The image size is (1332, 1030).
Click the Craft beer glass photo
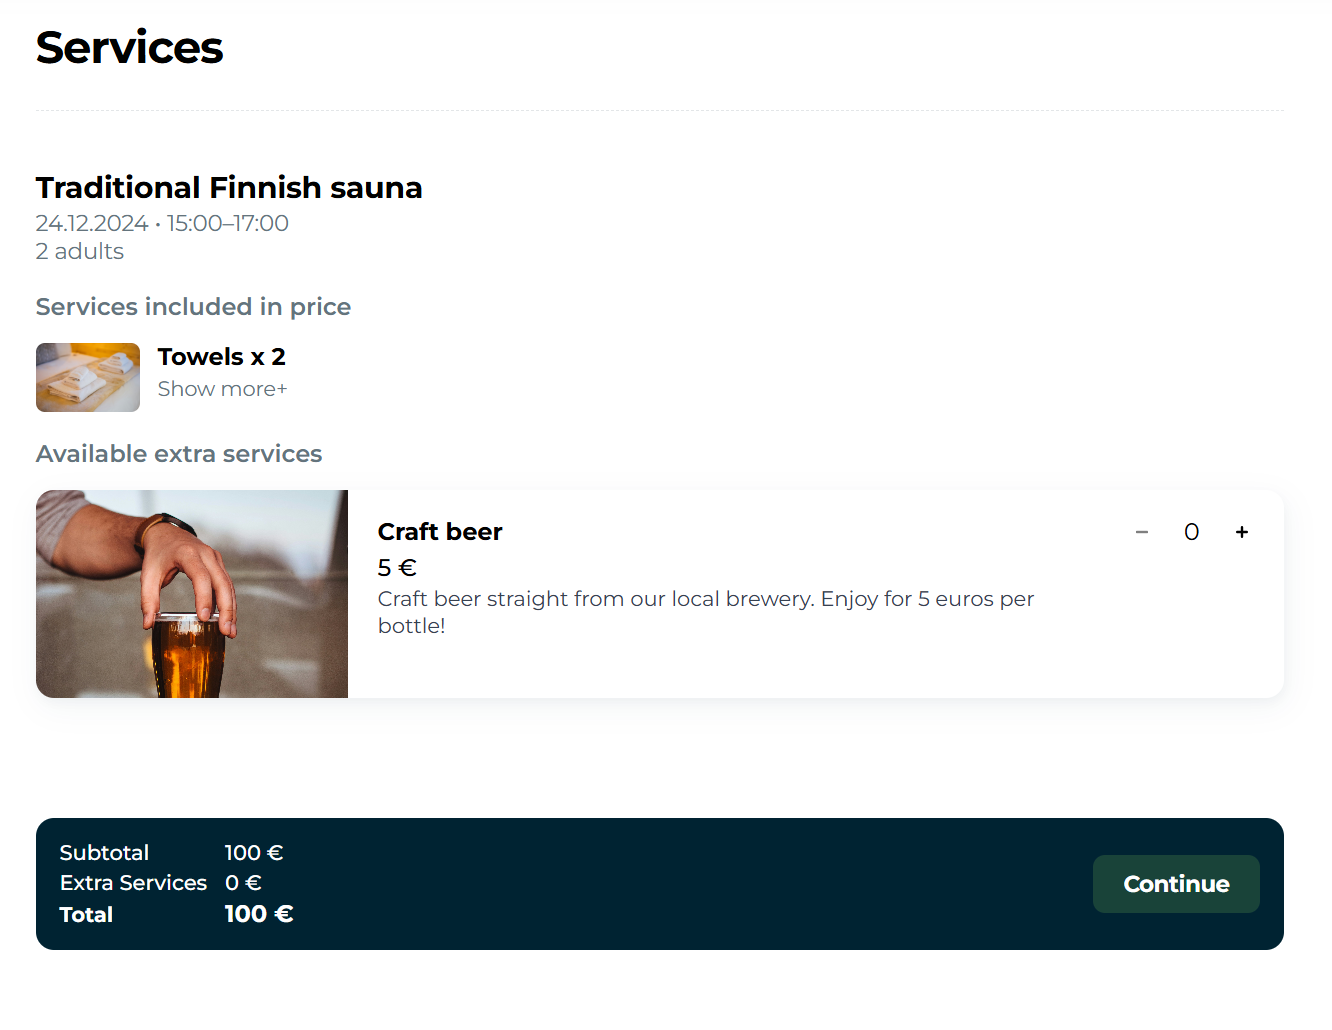point(192,594)
